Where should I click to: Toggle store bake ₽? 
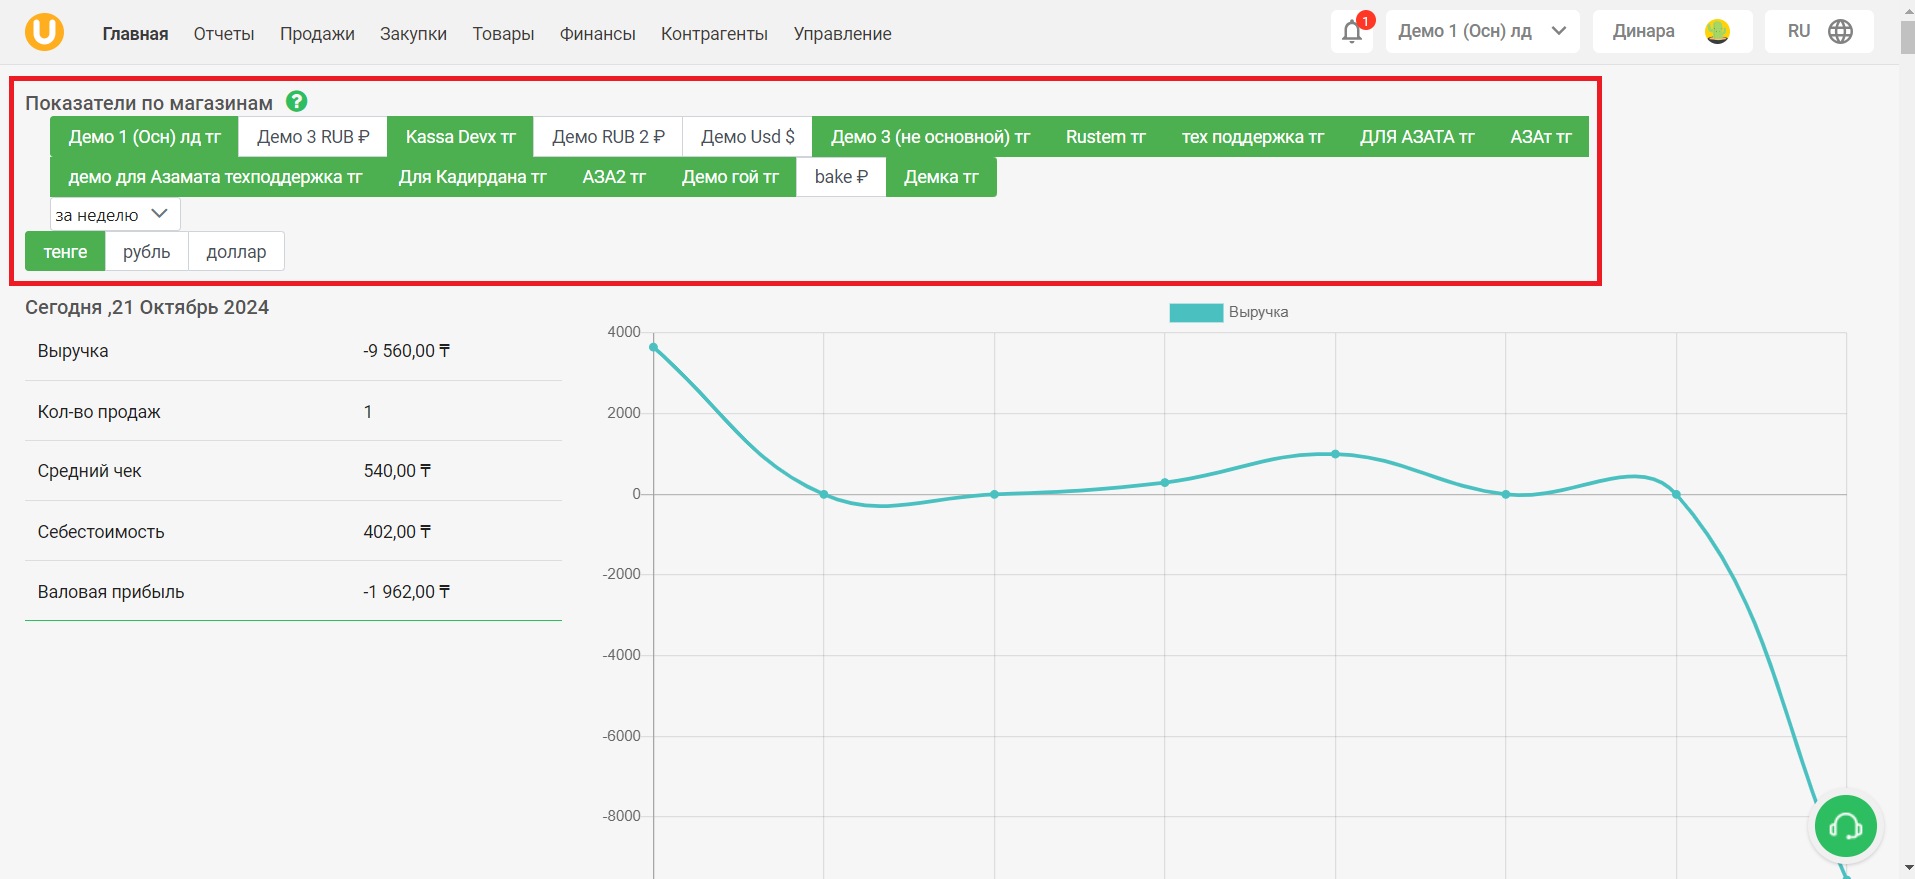coord(841,177)
